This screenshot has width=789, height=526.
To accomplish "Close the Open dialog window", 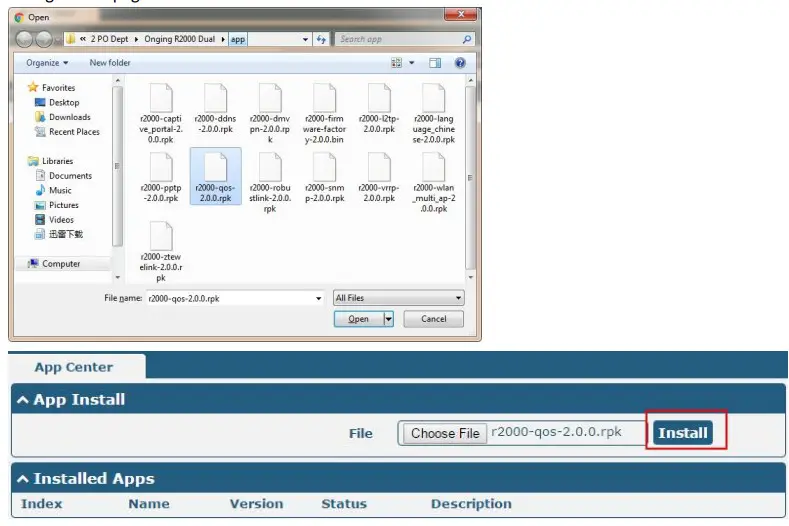I will (460, 15).
